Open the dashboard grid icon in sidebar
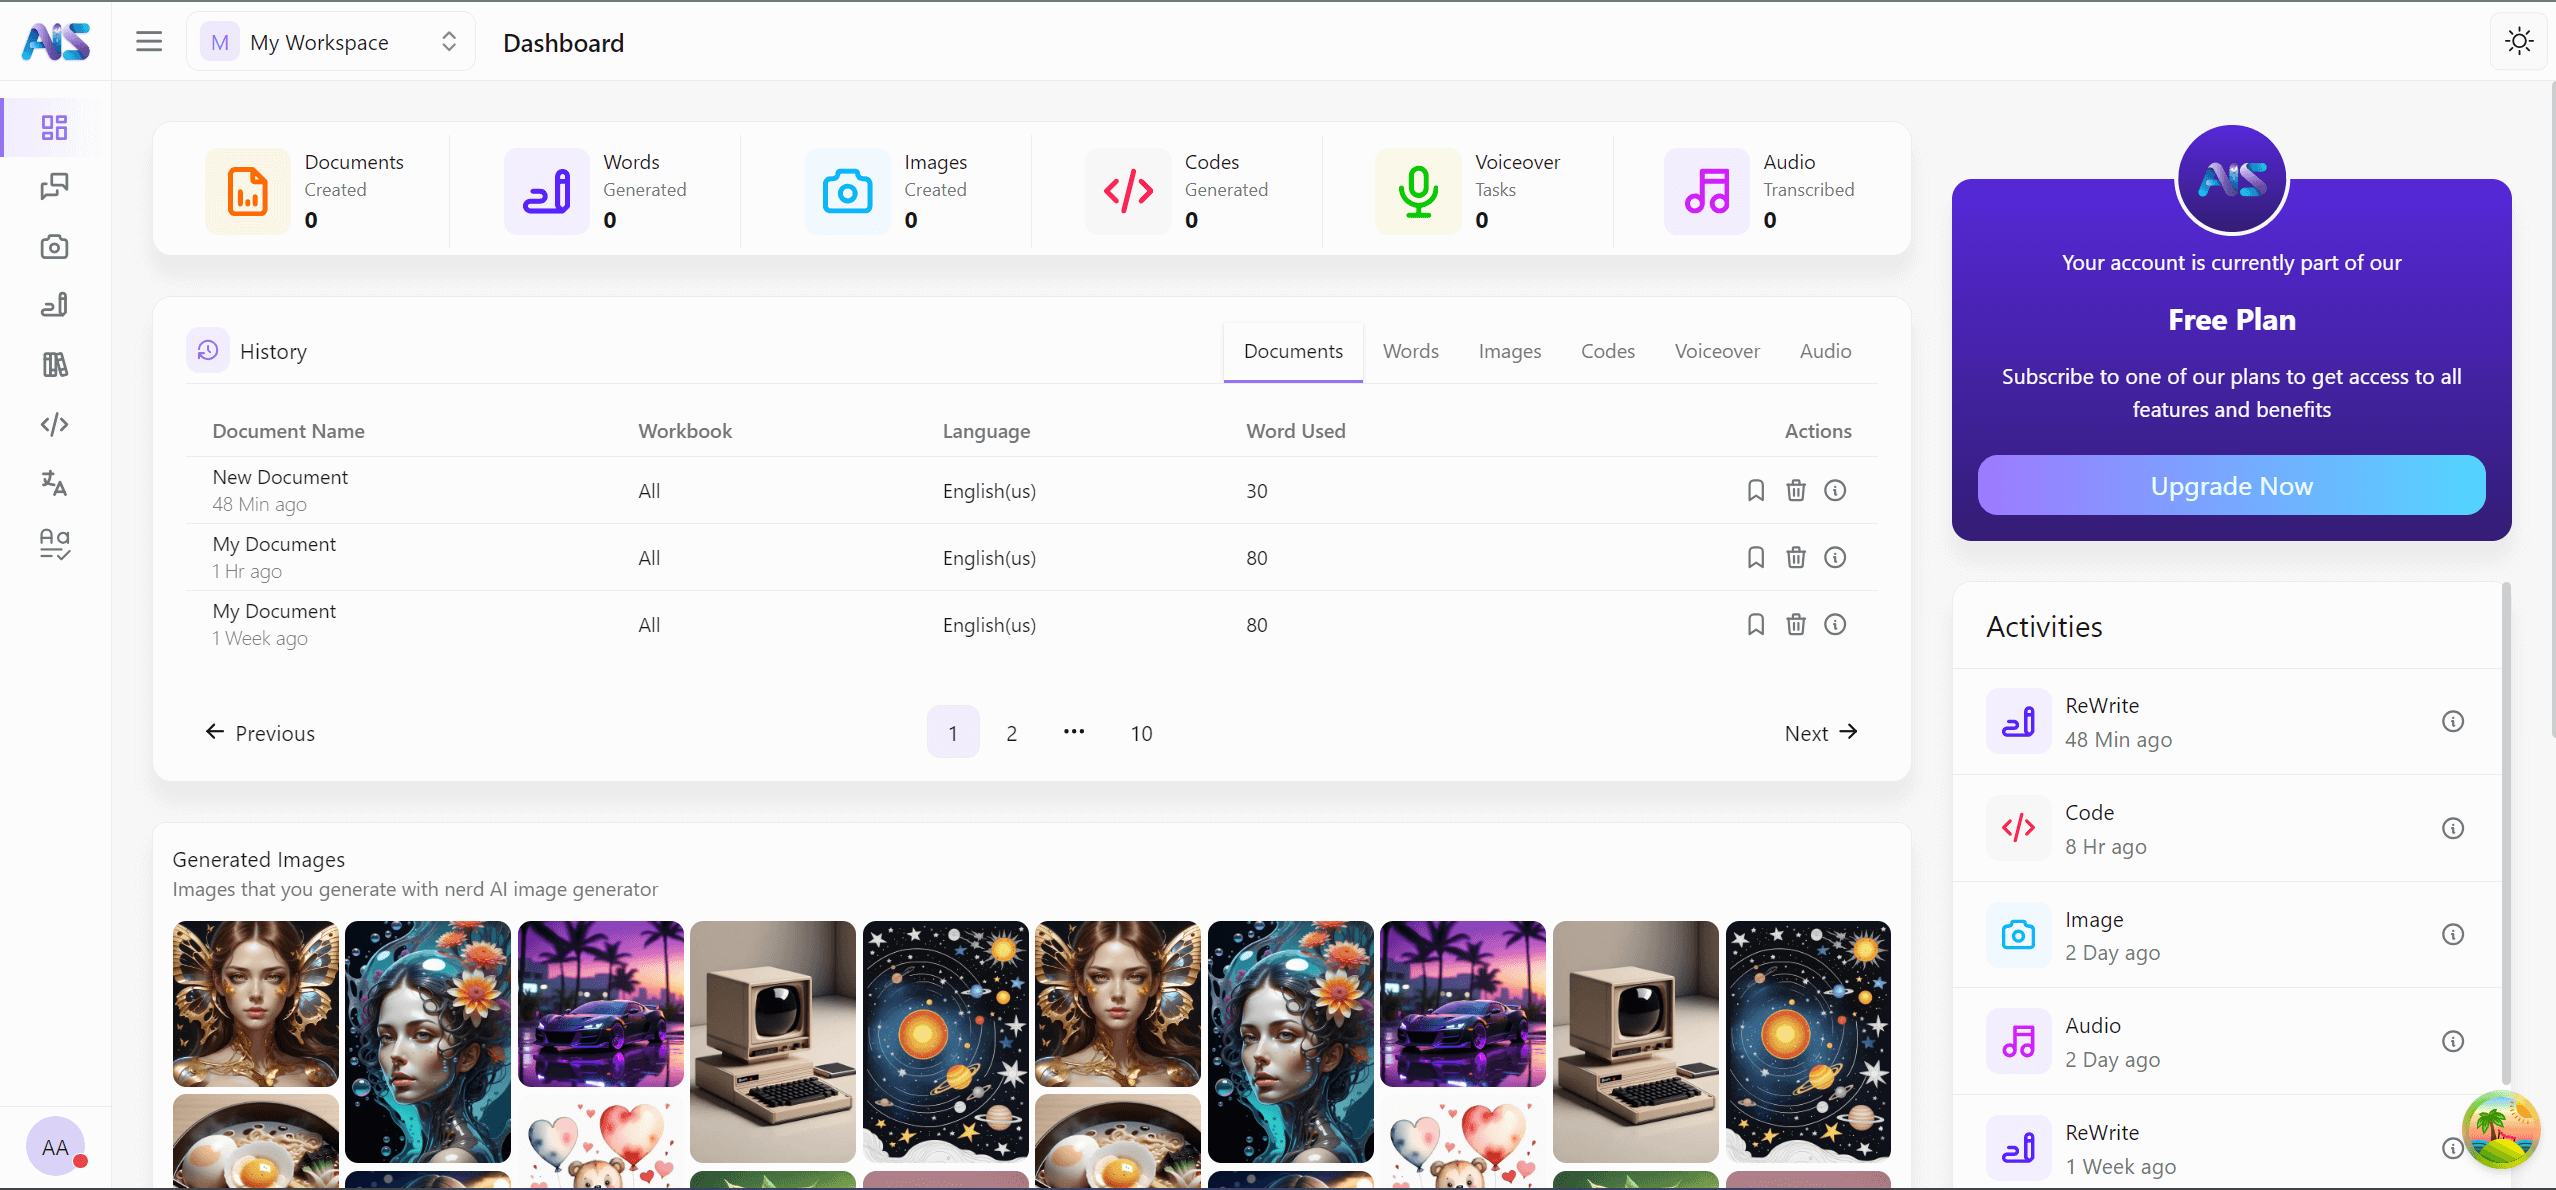2556x1190 pixels. pyautogui.click(x=54, y=128)
